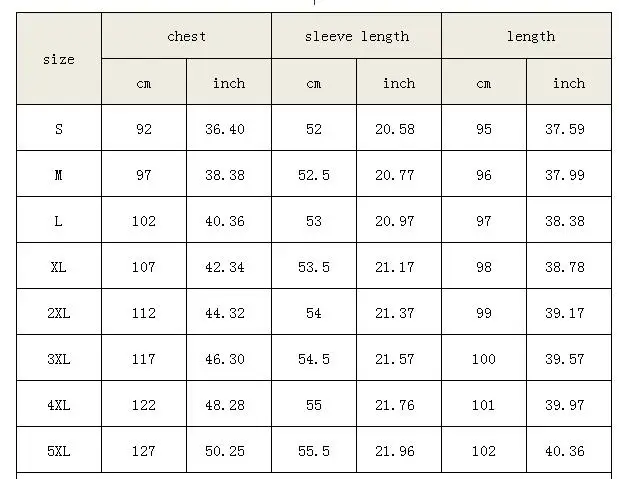The width and height of the screenshot is (619, 479).
Task: Click the 5XL size row label
Action: click(59, 450)
